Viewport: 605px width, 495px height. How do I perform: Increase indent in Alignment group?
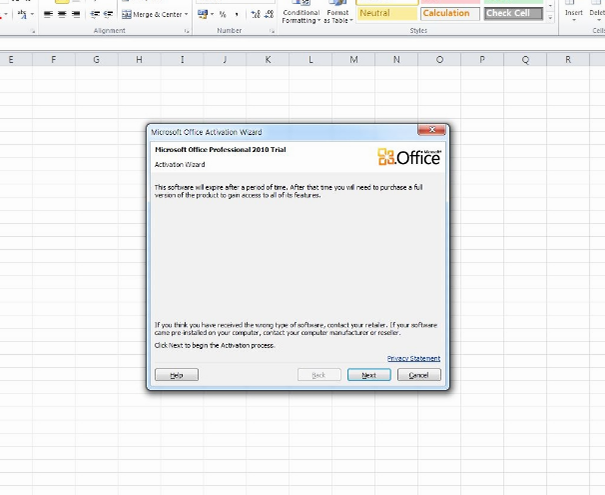(108, 14)
